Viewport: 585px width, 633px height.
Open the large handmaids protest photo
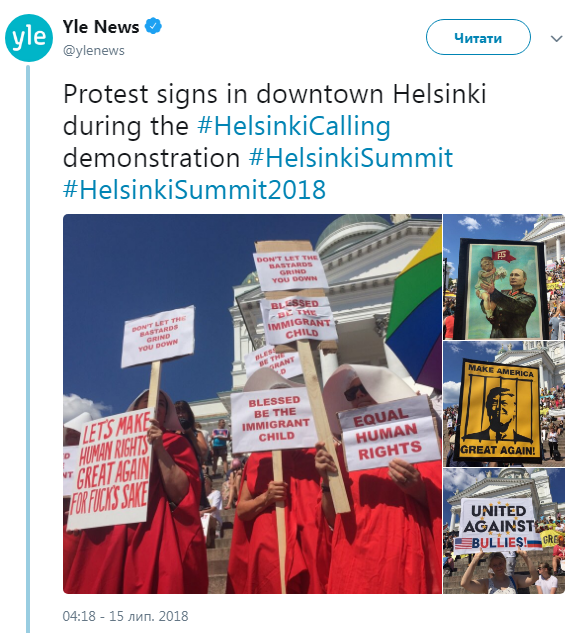[252, 404]
